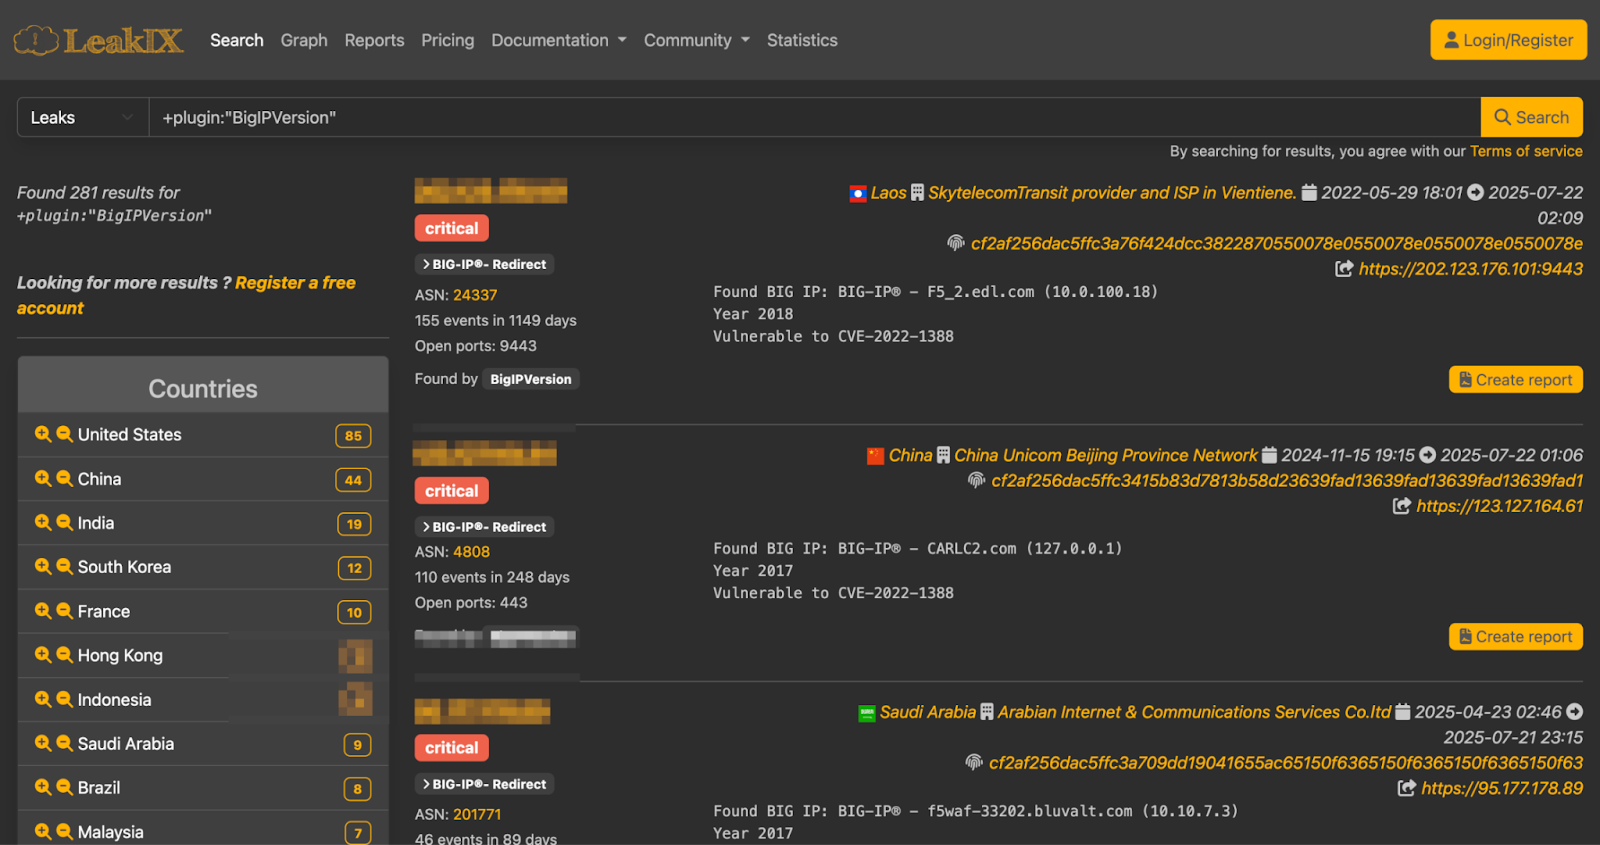Viewport: 1600px width, 845px height.
Task: Click the plus magnifier beside India
Action: (42, 523)
